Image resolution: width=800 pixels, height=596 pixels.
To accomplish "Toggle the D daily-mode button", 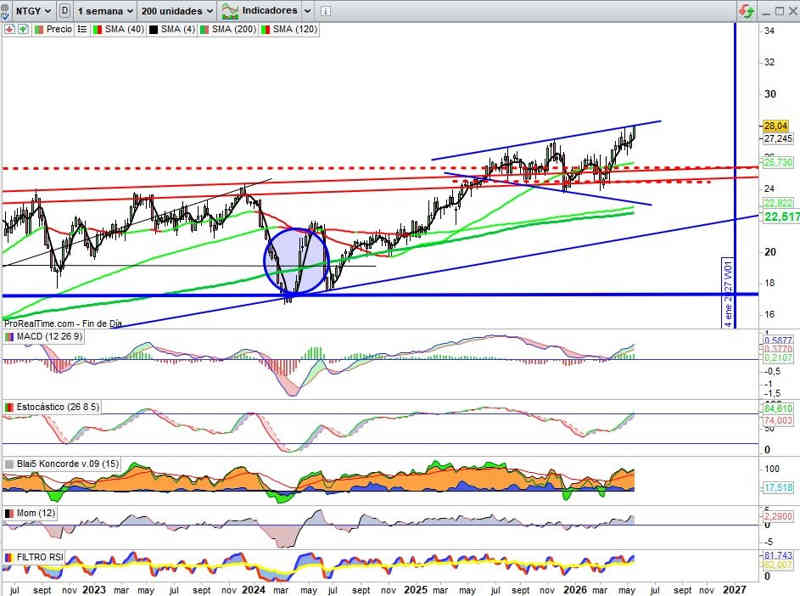I will [x=65, y=10].
